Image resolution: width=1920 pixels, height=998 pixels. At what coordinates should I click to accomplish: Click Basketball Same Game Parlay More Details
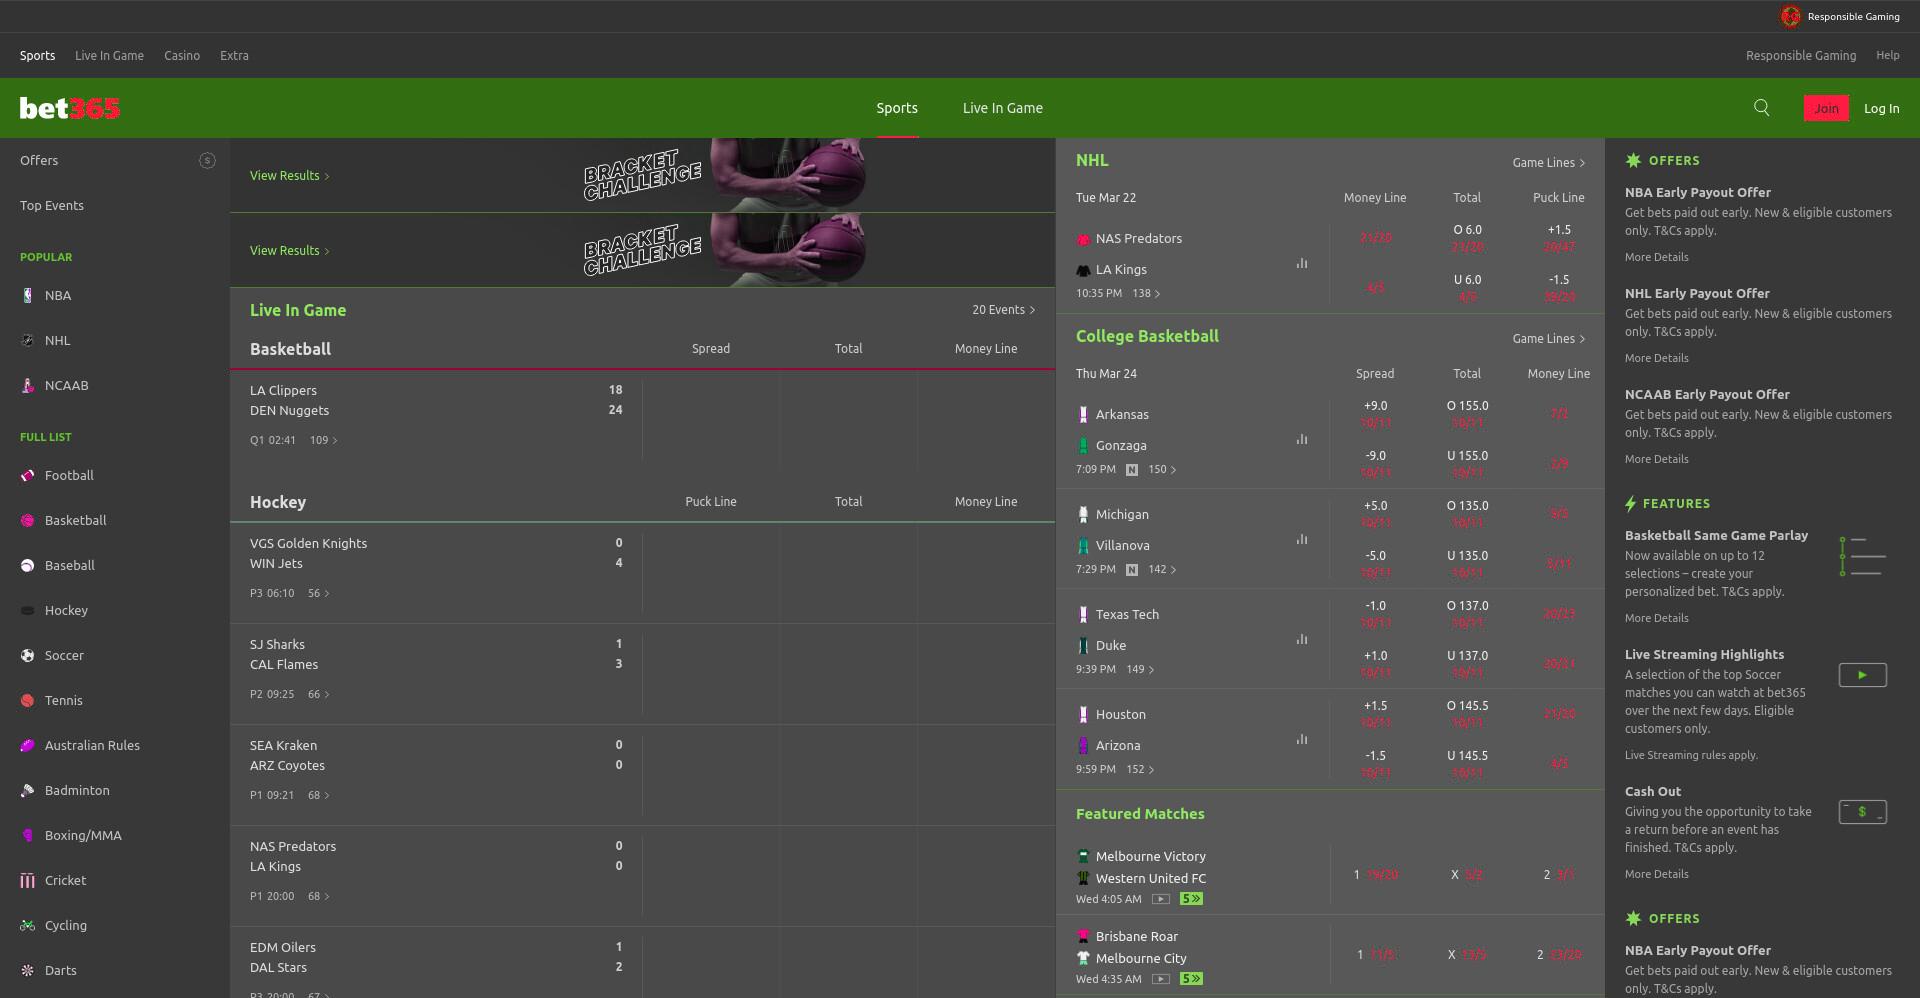pos(1656,618)
